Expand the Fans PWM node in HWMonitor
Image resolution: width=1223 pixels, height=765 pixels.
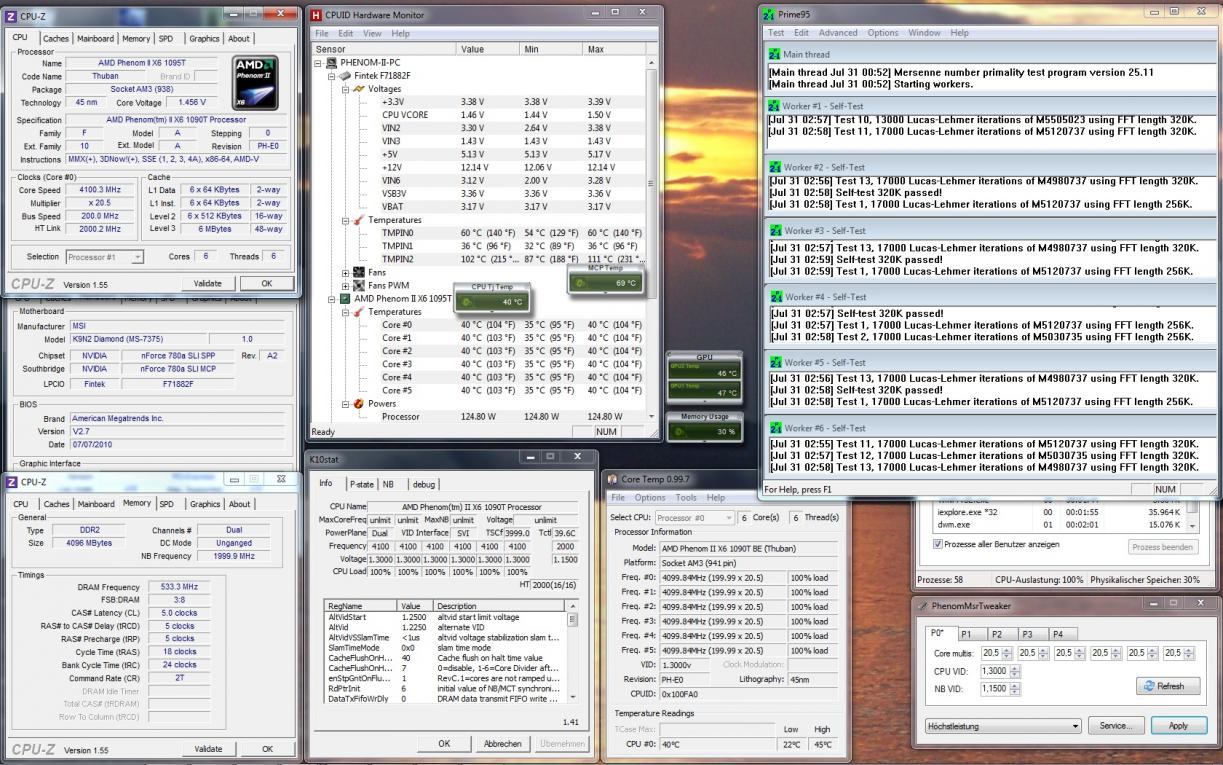345,285
